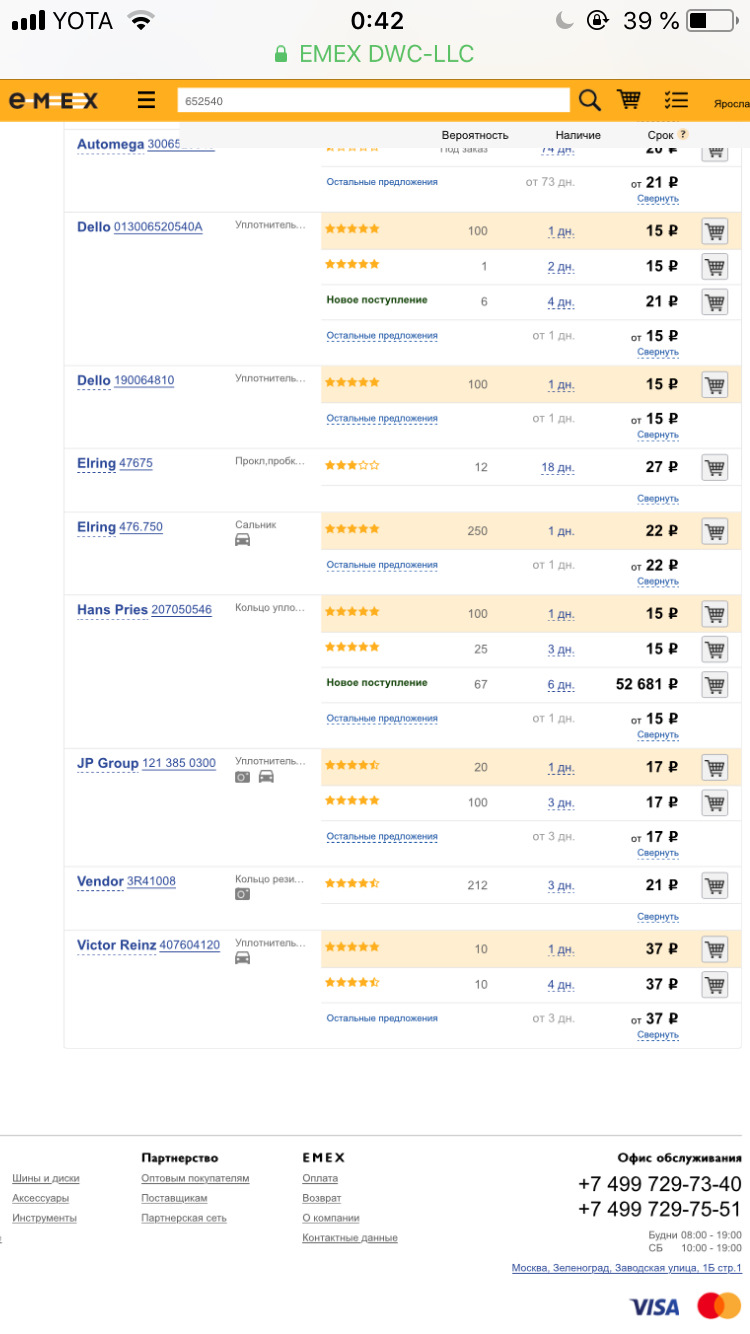
Task: Click the search field containing 652540
Action: [x=372, y=101]
